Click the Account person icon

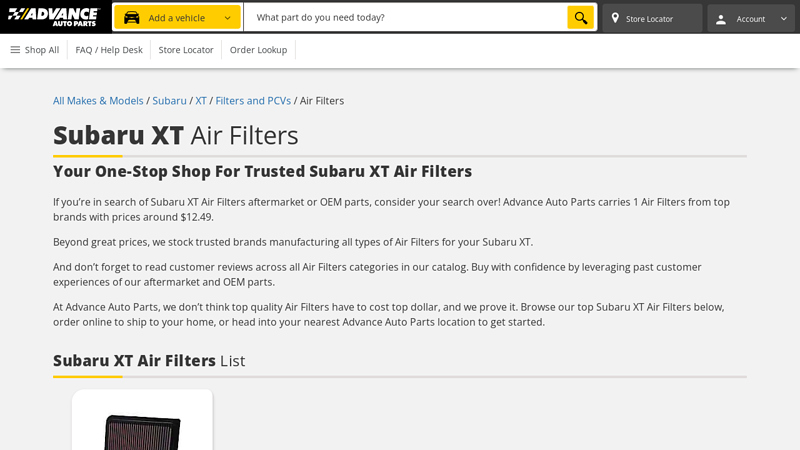(x=720, y=19)
